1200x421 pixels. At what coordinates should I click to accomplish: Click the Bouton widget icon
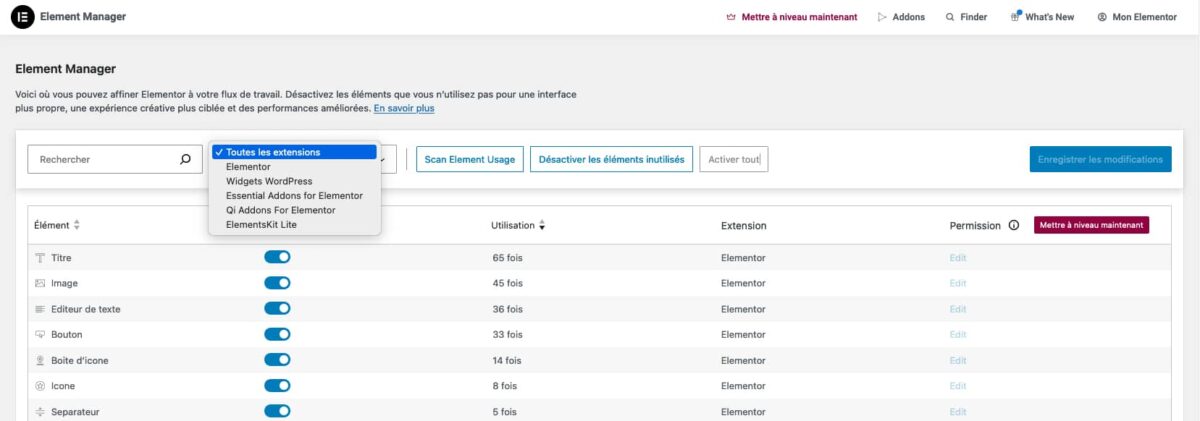click(x=40, y=335)
